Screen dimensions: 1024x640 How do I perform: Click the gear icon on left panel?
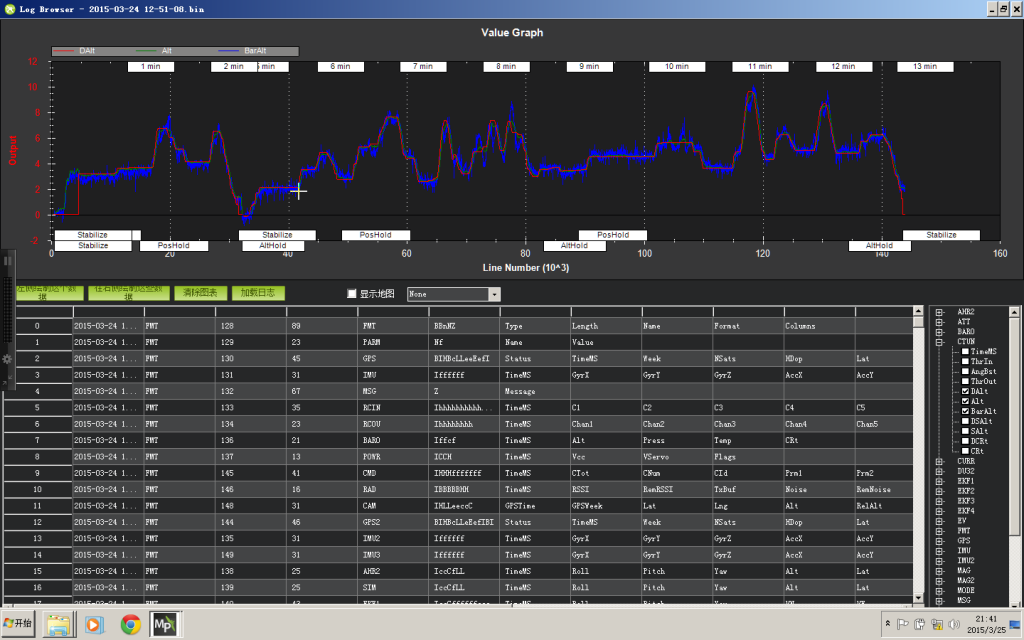tap(7, 359)
